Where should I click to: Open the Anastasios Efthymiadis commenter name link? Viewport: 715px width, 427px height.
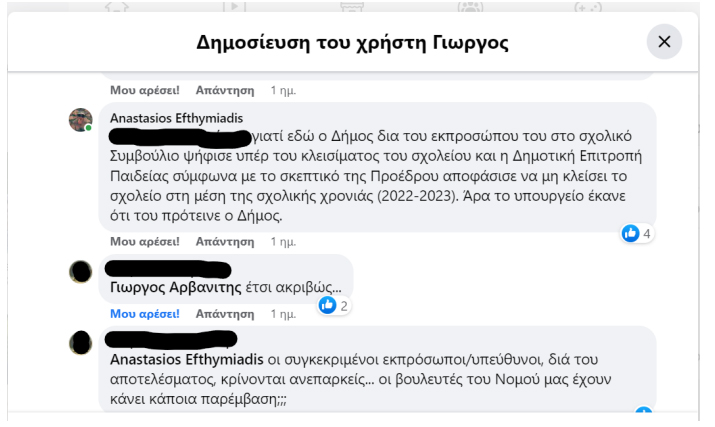click(175, 117)
